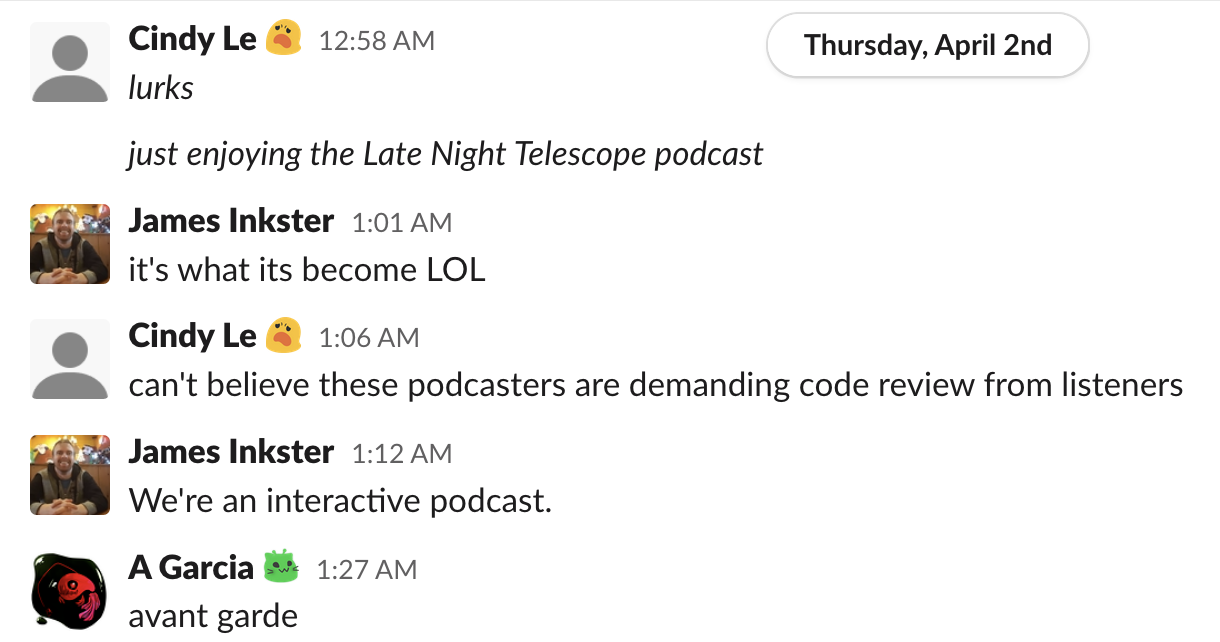Click the 1:27 AM timestamp
This screenshot has height=642, width=1220.
click(367, 569)
